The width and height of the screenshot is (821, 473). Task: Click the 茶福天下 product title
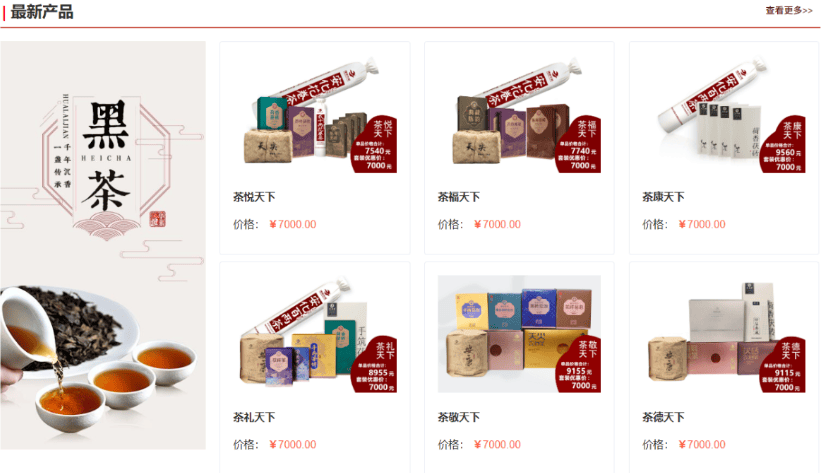tap(459, 197)
